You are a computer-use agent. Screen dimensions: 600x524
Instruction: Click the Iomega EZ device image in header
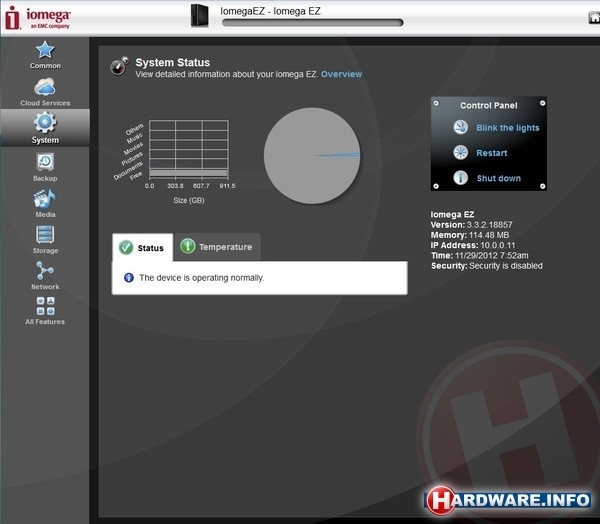[200, 16]
